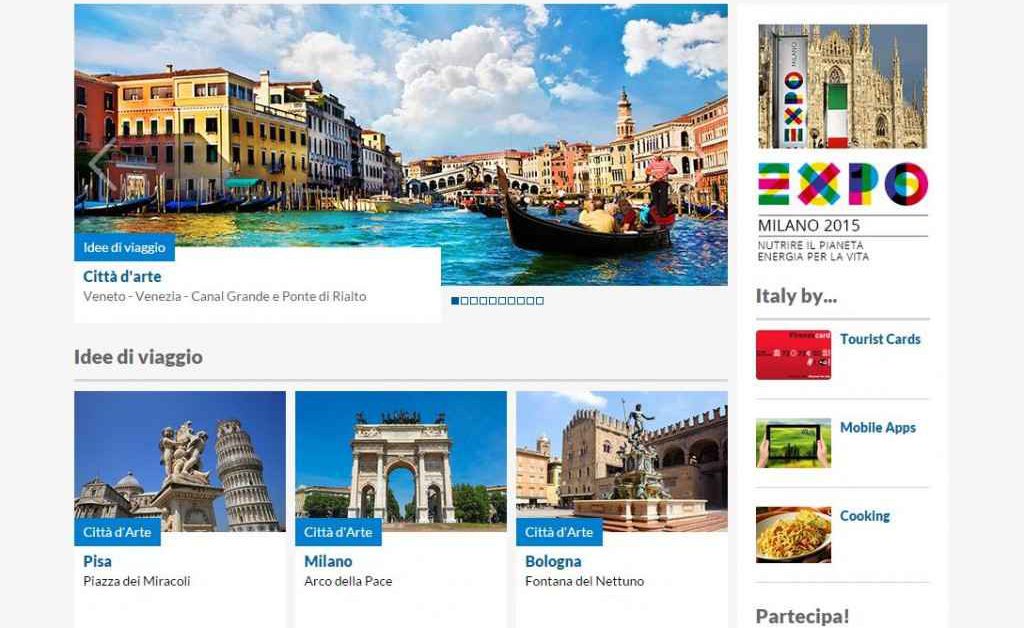Open the Cooking pasta dish image

(x=793, y=535)
